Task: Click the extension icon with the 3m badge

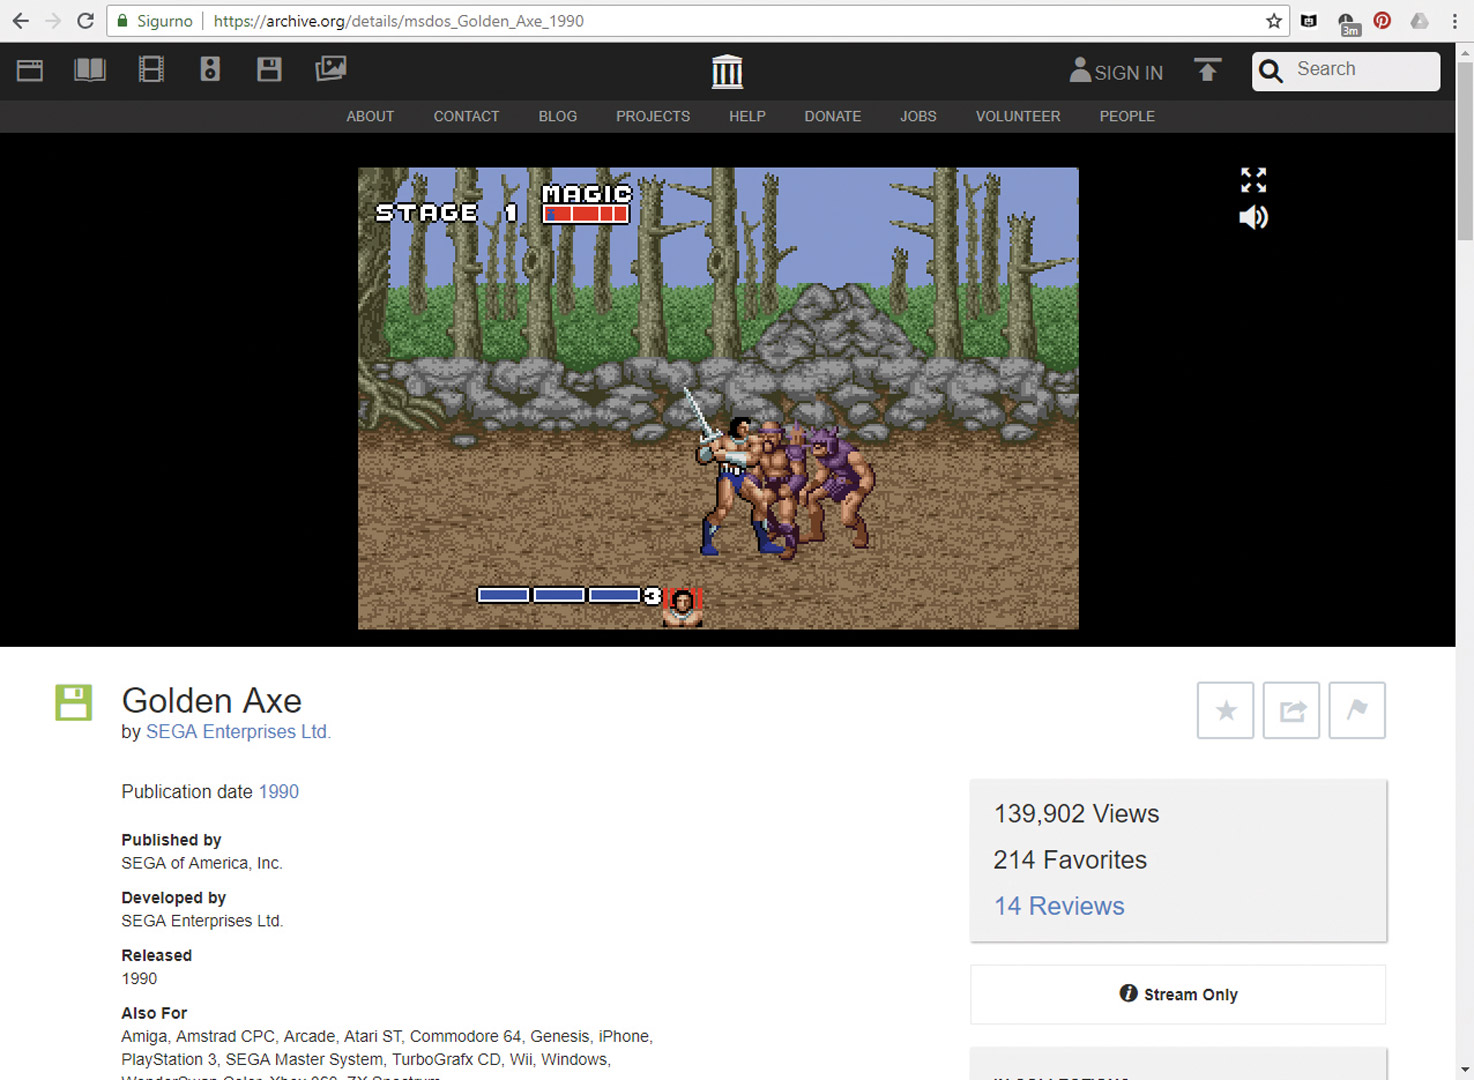Action: point(1347,23)
